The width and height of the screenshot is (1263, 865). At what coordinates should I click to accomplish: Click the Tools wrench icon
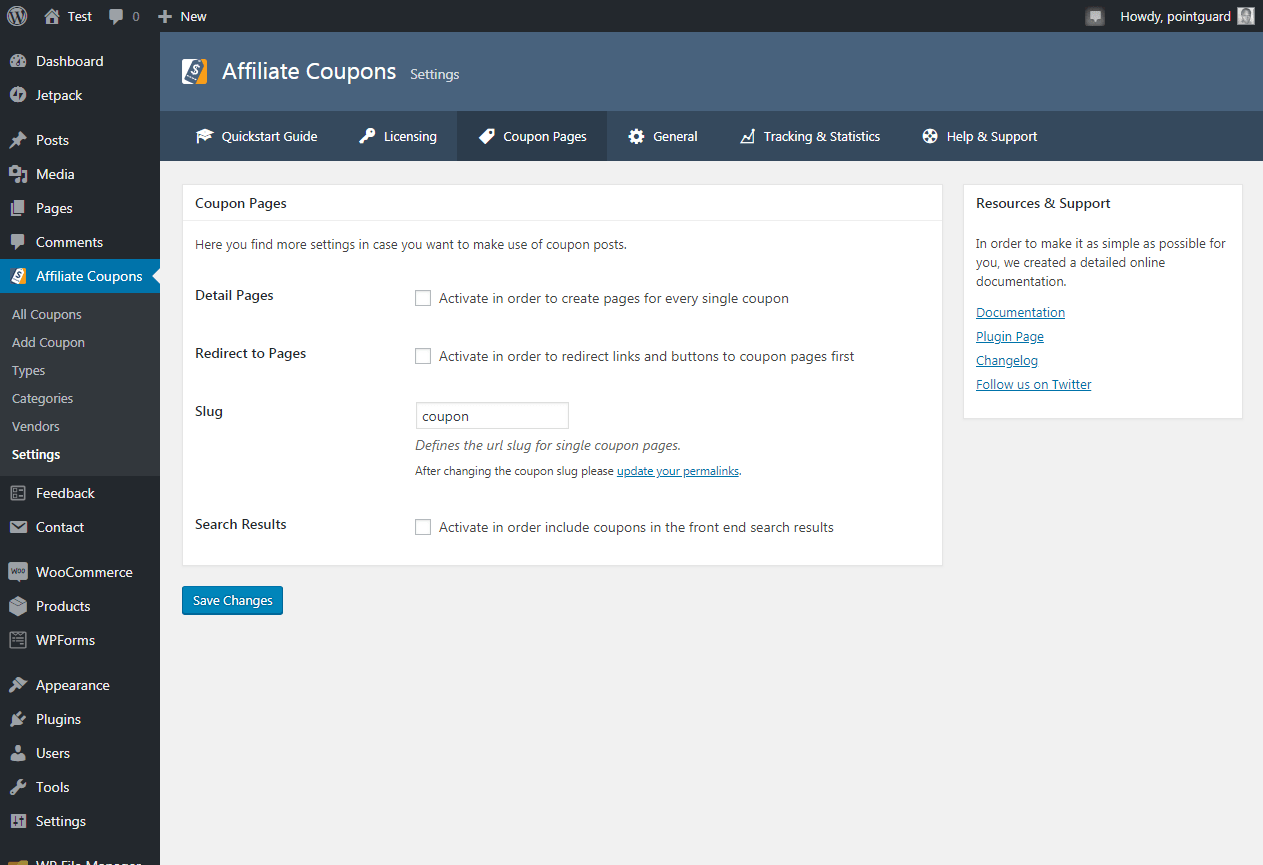point(18,787)
